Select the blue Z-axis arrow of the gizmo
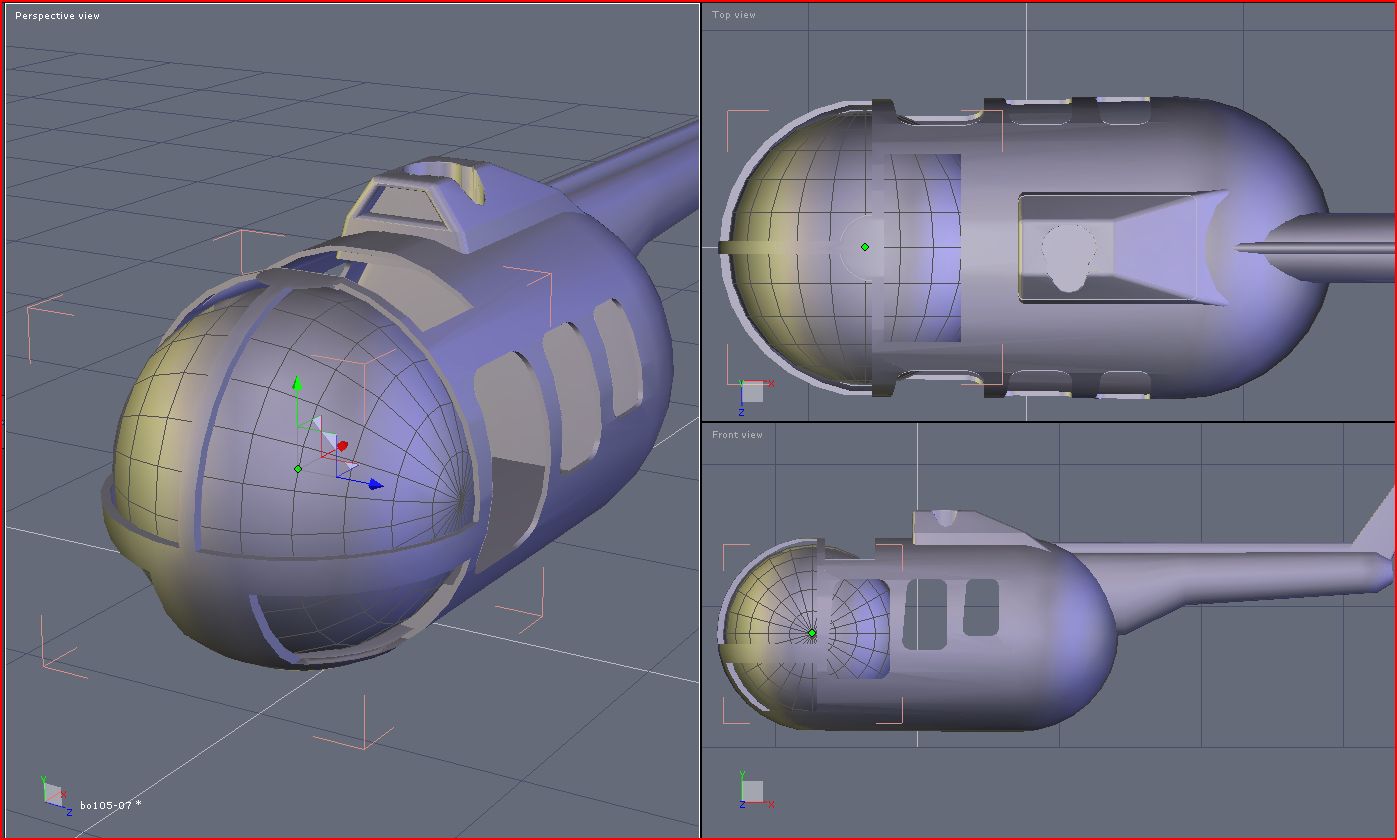1397x840 pixels. click(x=375, y=484)
